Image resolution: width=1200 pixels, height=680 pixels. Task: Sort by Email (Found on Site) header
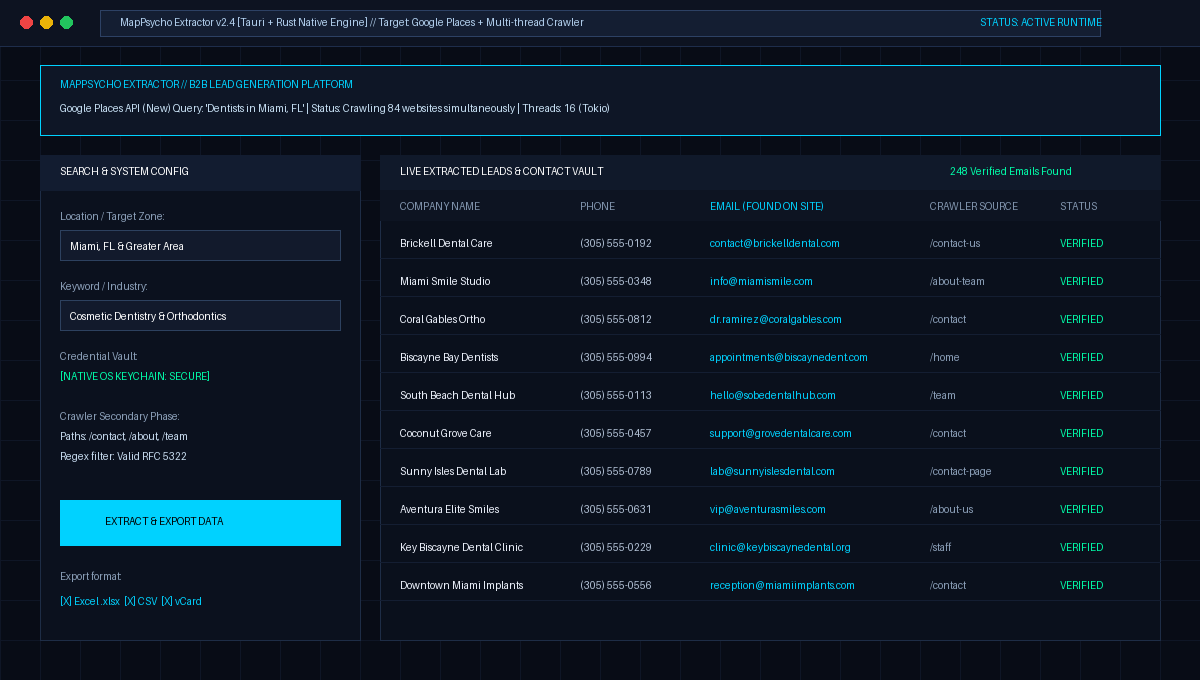click(767, 207)
